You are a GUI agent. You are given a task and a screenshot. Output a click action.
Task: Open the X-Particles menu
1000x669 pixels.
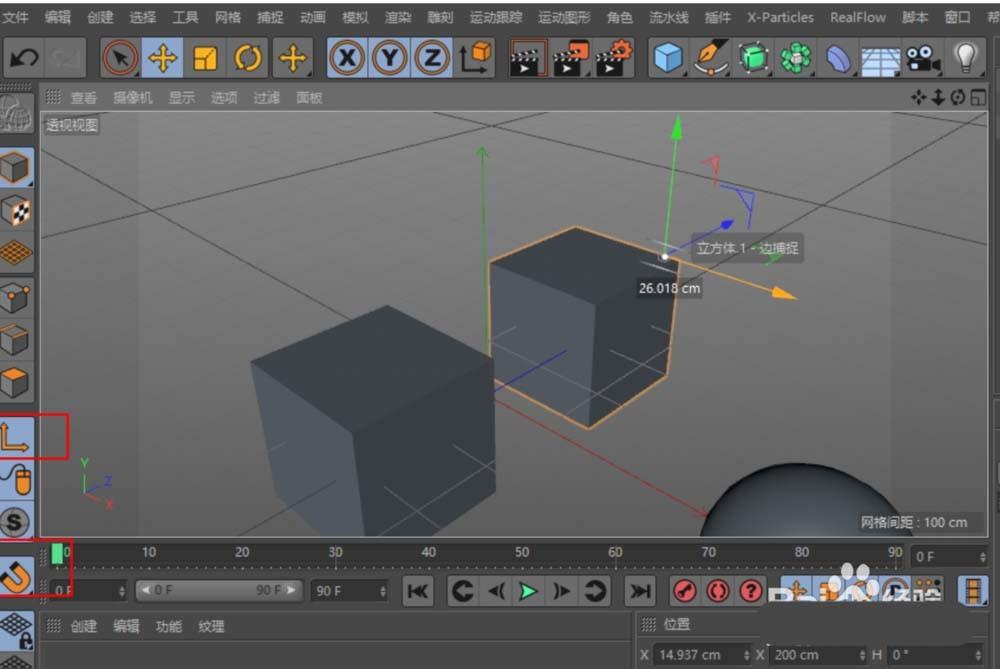(780, 17)
